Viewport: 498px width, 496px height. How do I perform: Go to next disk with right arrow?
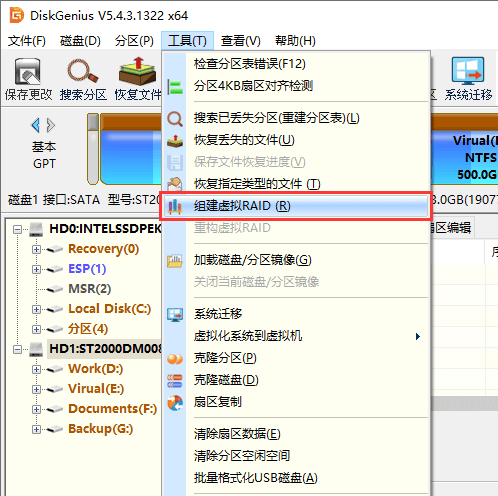pos(51,125)
